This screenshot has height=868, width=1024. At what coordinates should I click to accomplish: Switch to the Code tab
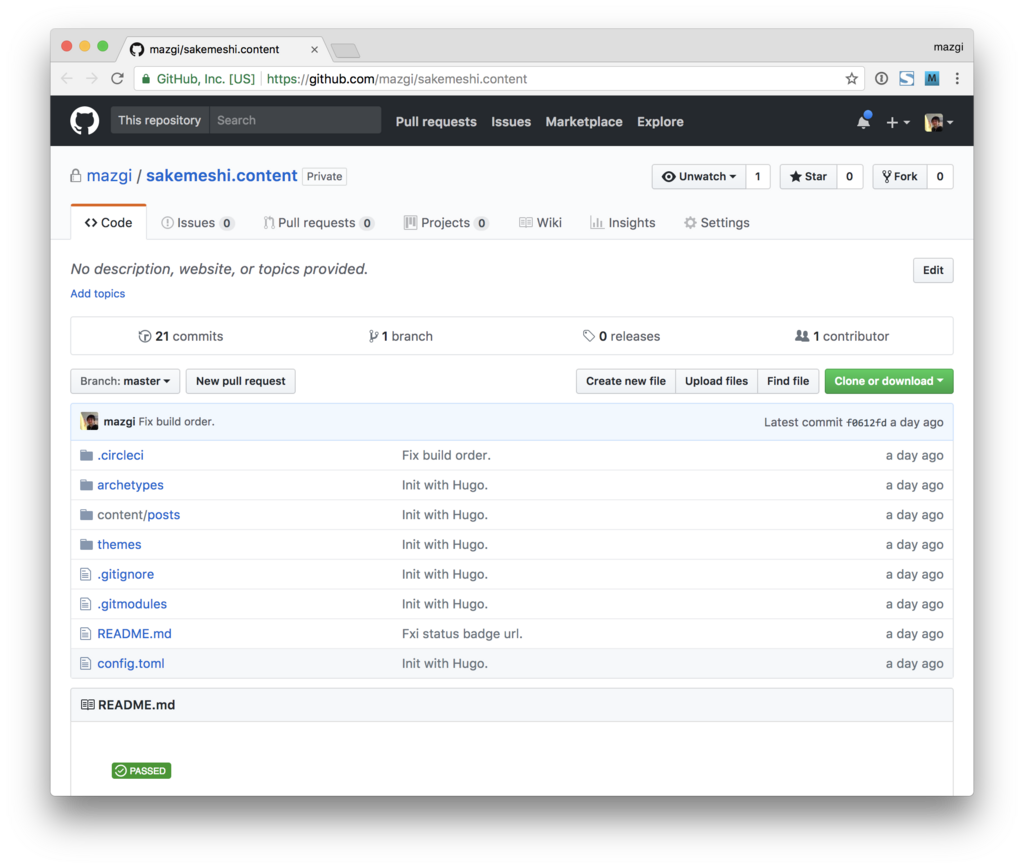pyautogui.click(x=108, y=223)
